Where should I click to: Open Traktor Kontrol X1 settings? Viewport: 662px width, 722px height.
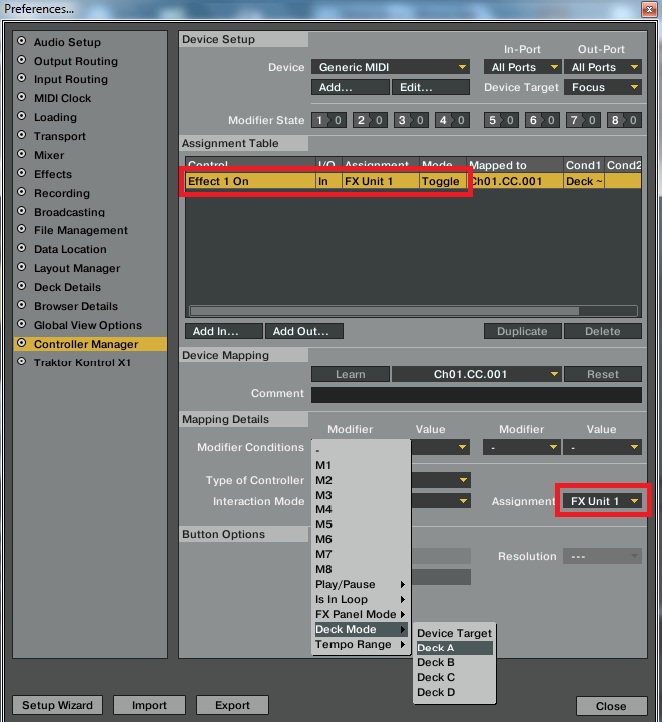tap(82, 362)
